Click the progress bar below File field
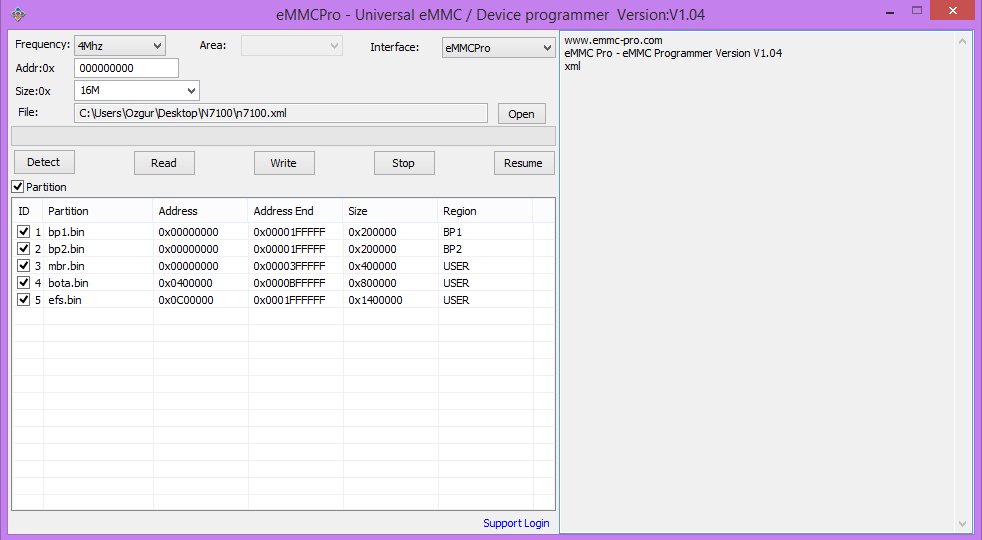The height and width of the screenshot is (540, 982). (283, 136)
